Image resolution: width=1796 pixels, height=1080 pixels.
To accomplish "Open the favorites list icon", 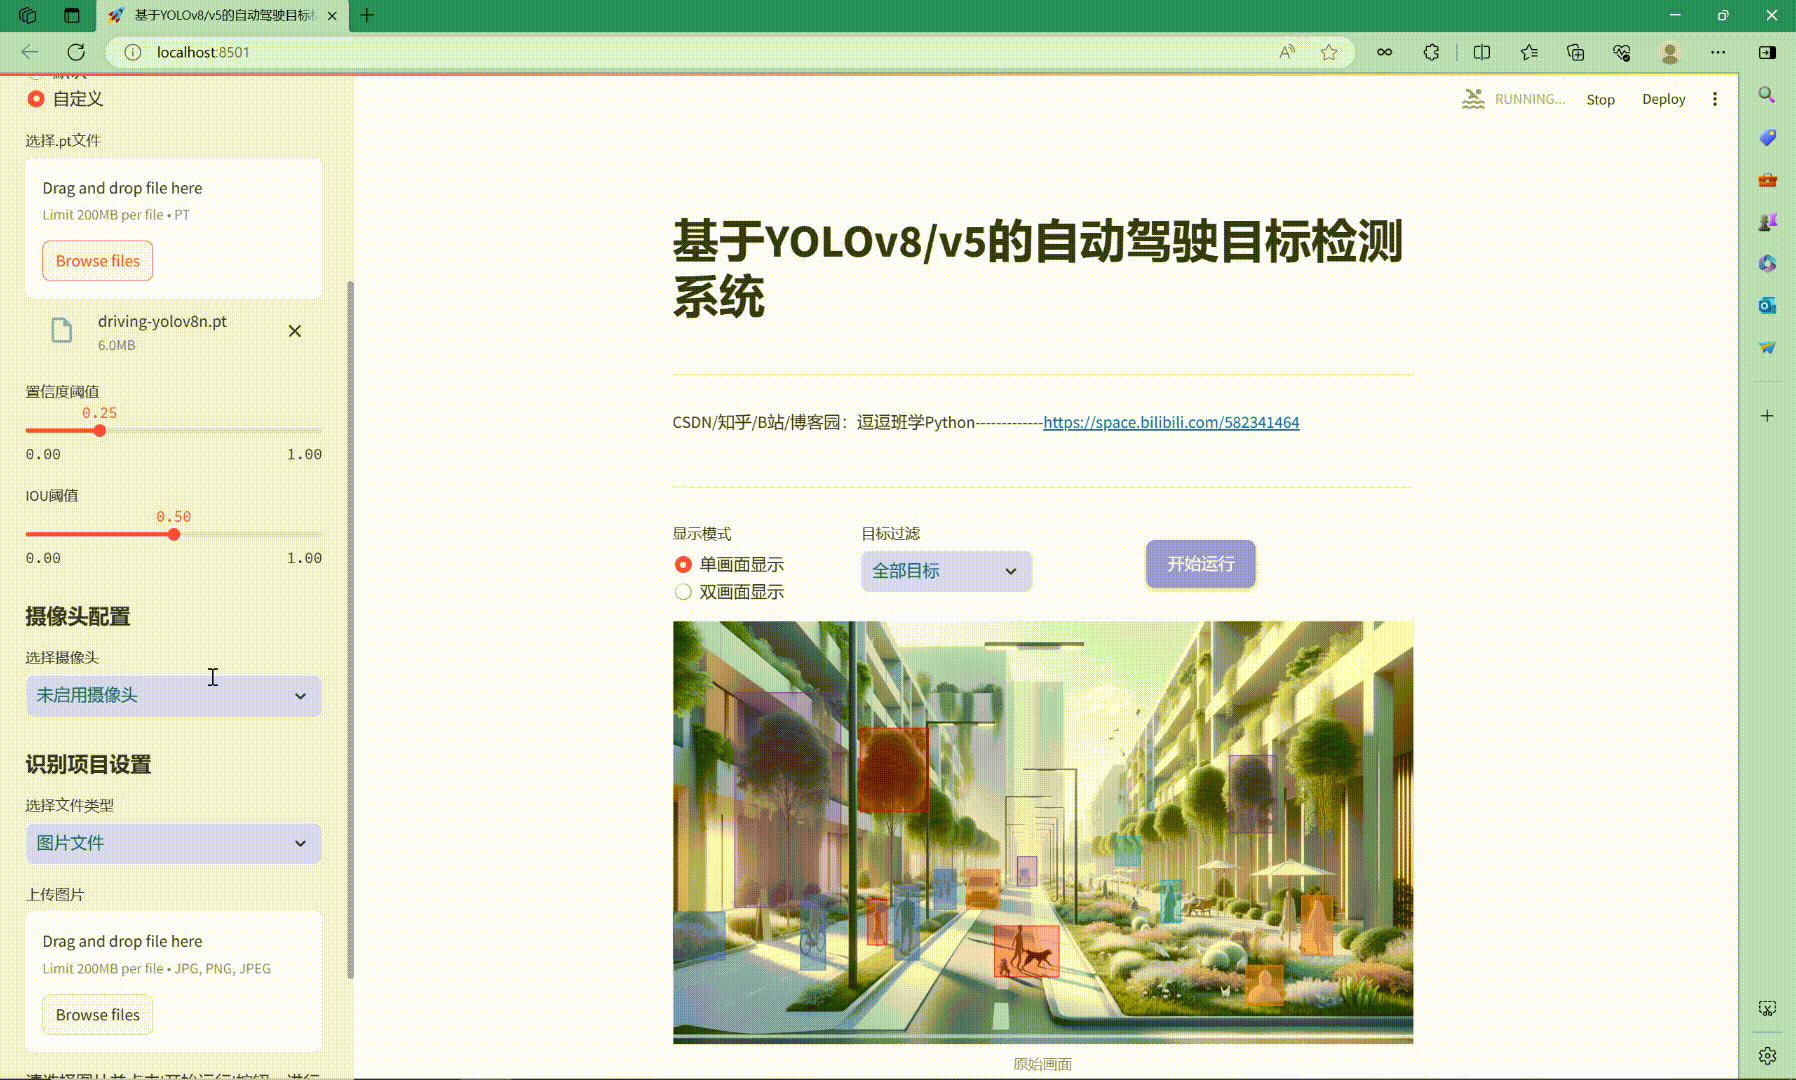I will click(1529, 52).
